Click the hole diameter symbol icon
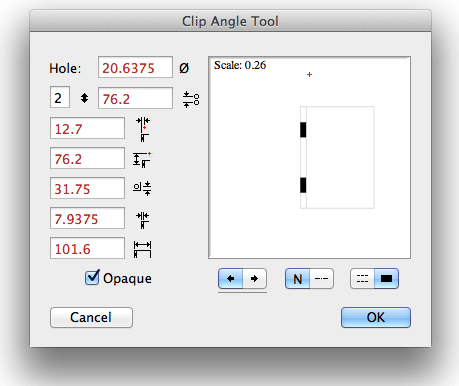The width and height of the screenshot is (459, 386). (184, 68)
